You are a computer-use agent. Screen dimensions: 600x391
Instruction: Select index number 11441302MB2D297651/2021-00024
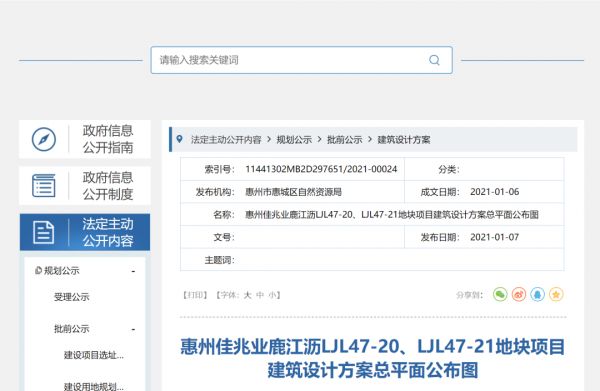[321, 169]
